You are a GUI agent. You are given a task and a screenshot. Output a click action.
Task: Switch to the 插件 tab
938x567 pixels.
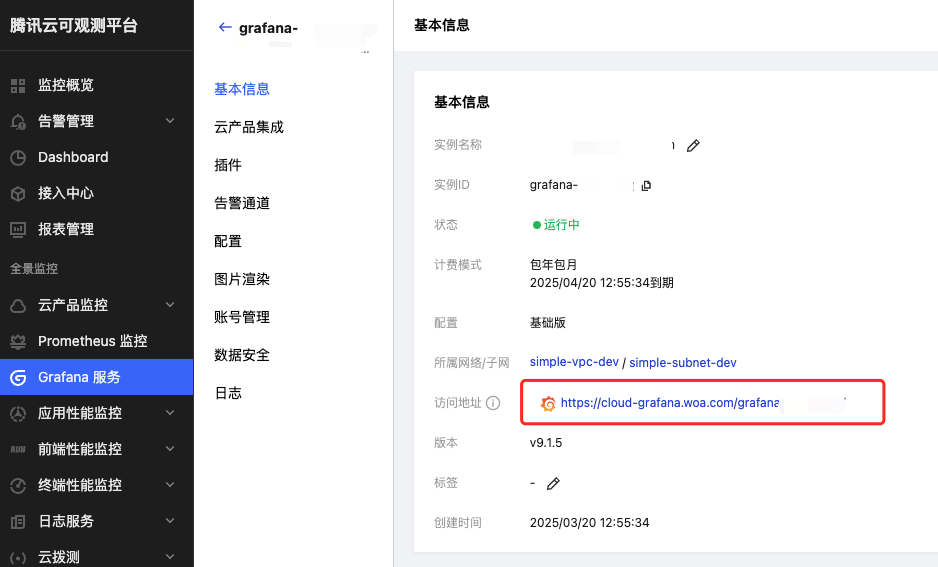228,165
